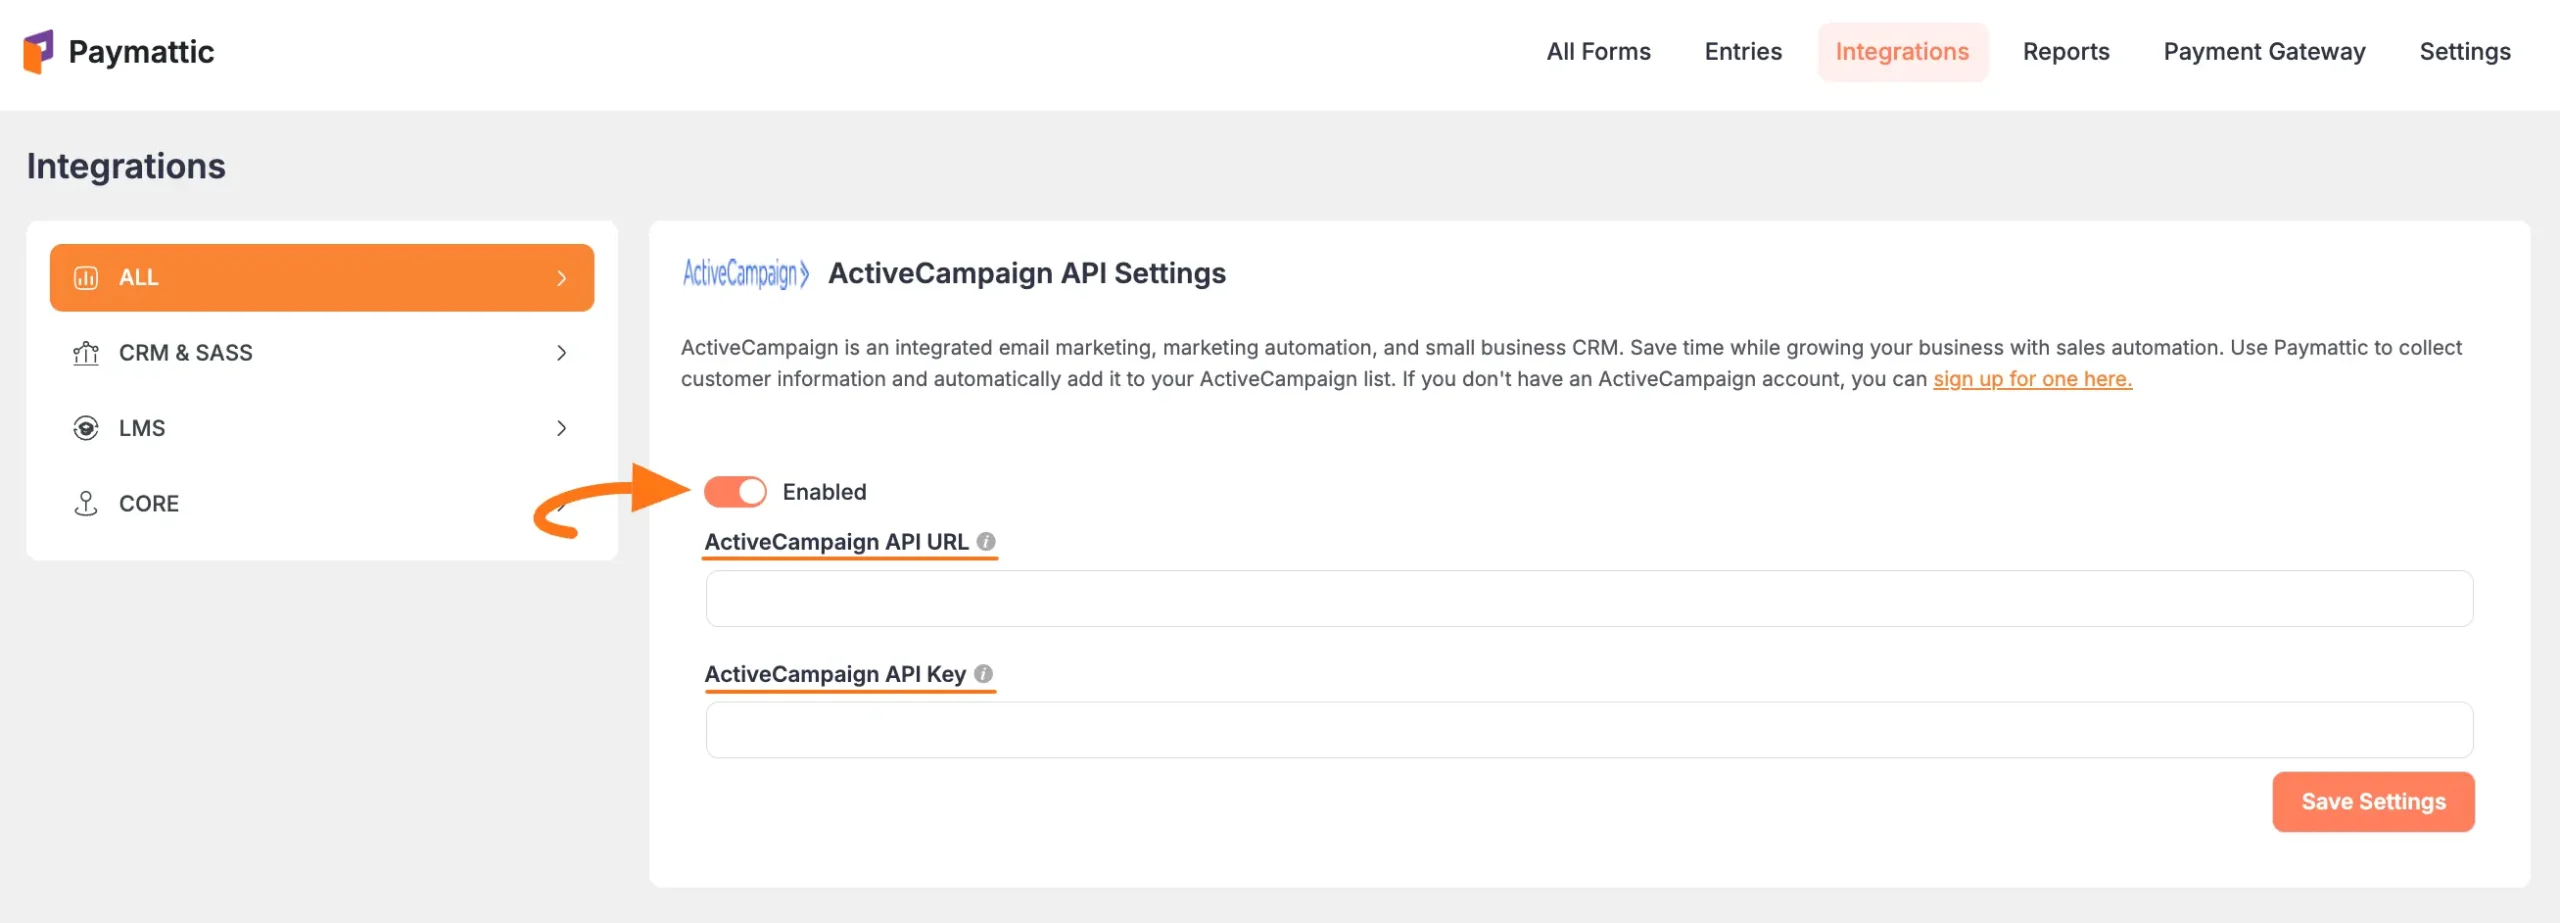Click the Paymattic logo icon
The image size is (2560, 923).
(40, 51)
